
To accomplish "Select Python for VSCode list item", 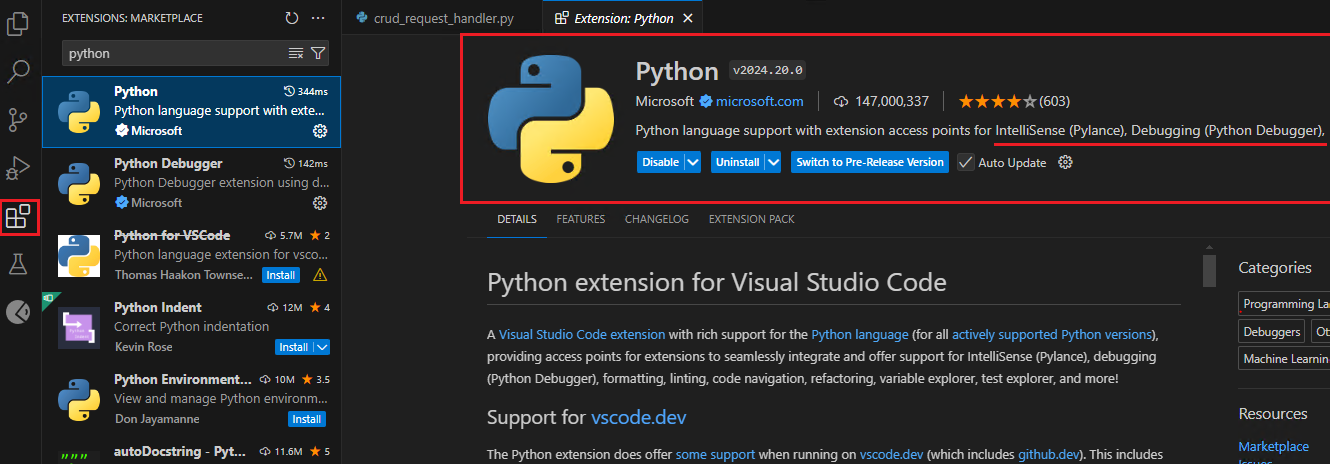I will 191,255.
